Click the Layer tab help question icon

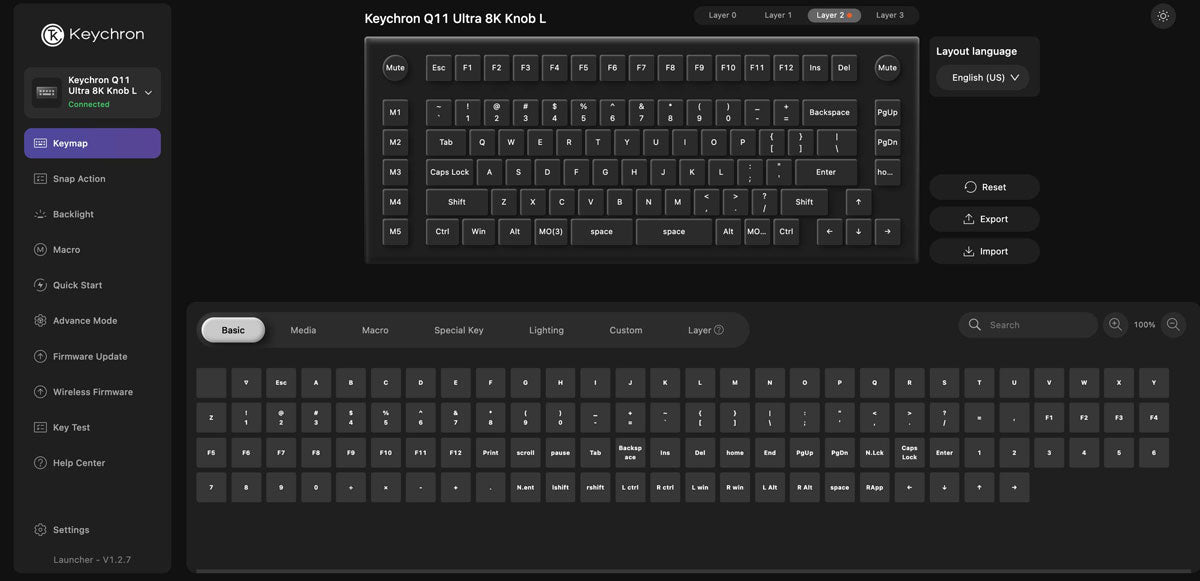click(x=719, y=330)
